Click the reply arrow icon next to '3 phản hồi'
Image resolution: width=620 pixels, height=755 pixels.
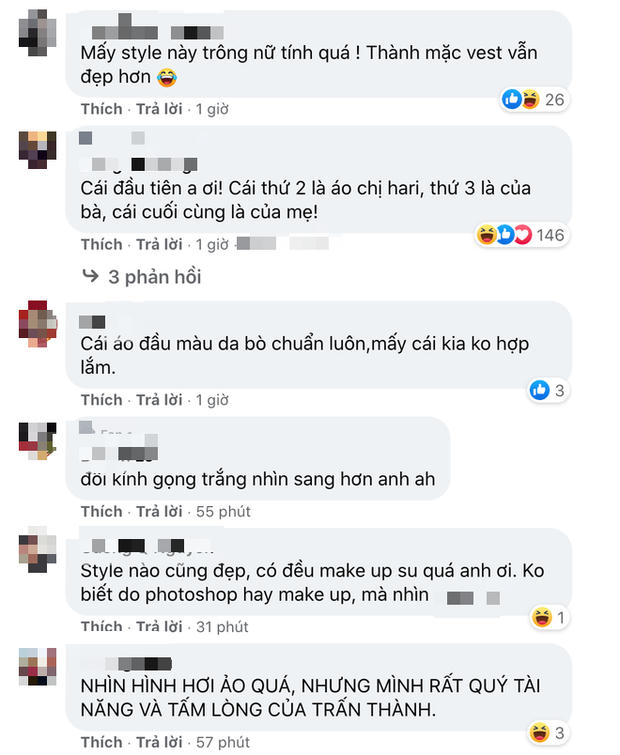[90, 276]
